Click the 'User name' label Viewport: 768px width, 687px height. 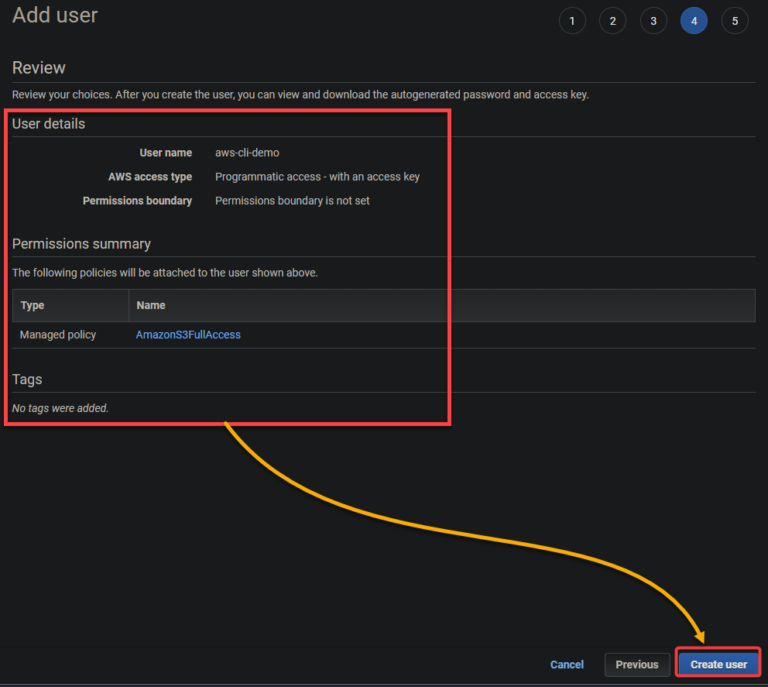pos(166,153)
